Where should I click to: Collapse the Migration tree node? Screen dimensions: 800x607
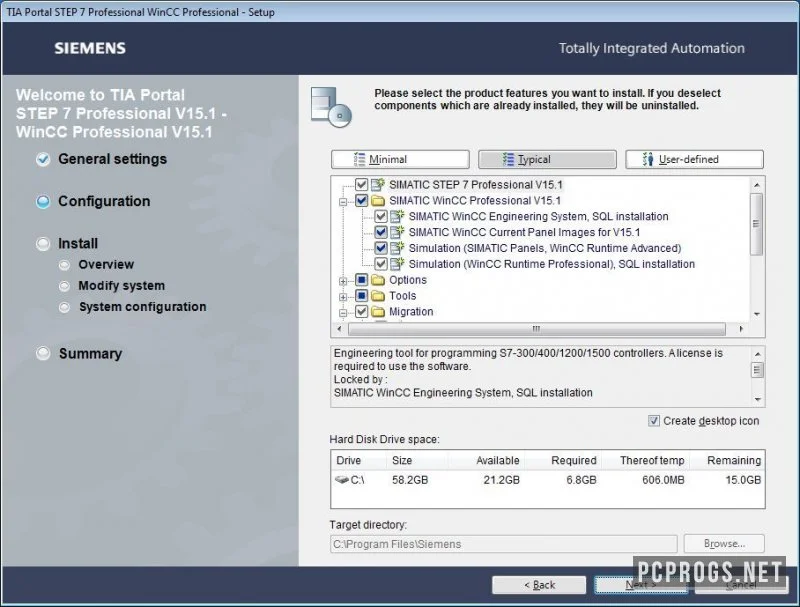[x=343, y=313]
